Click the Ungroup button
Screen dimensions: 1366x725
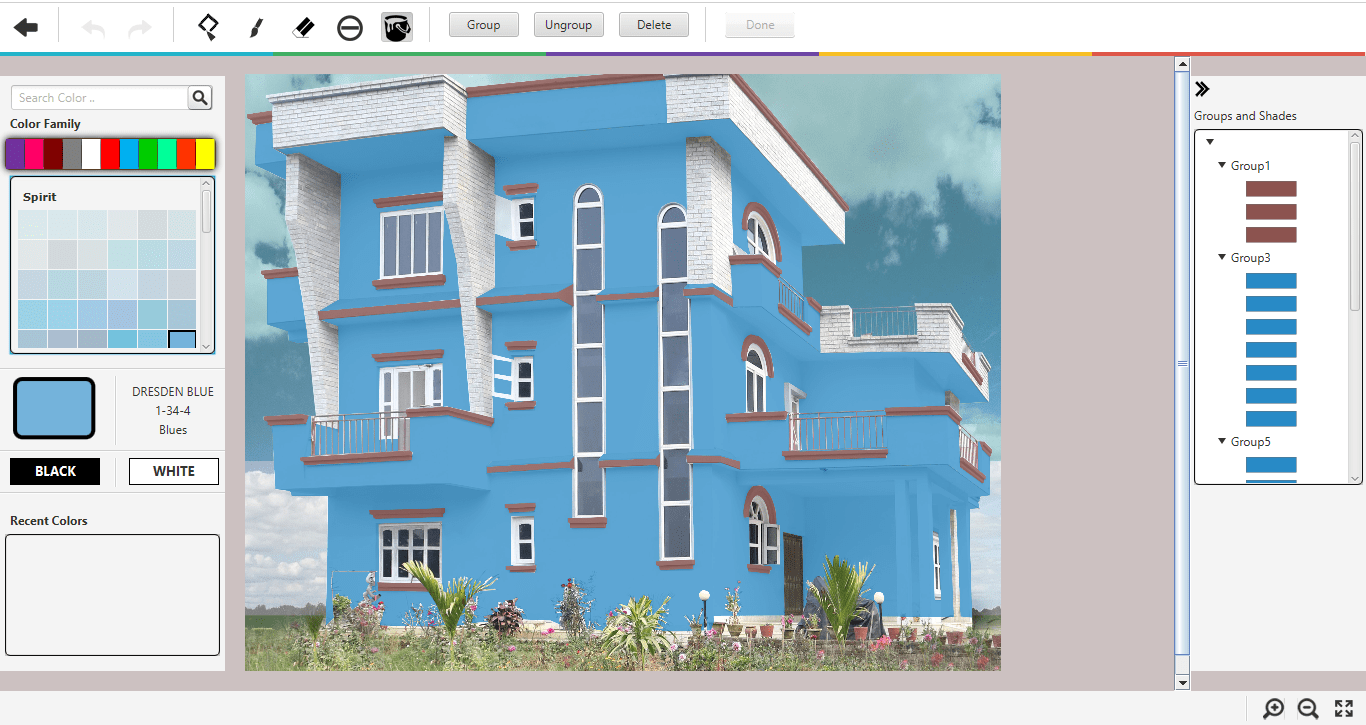pyautogui.click(x=569, y=25)
